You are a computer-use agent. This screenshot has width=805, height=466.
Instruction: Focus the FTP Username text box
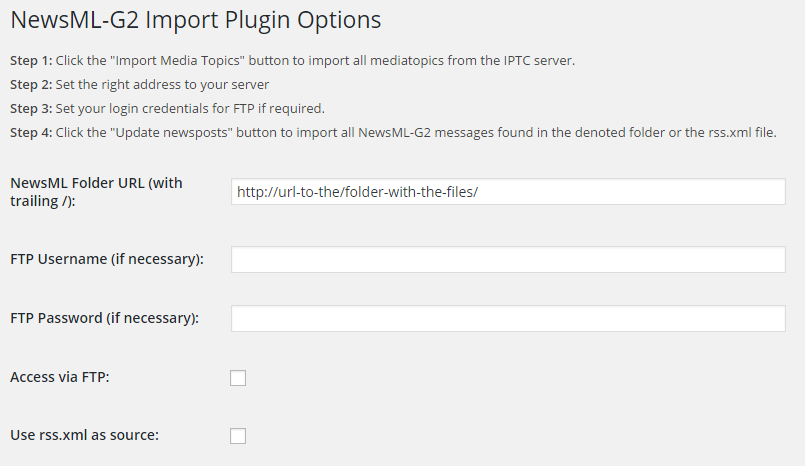508,260
